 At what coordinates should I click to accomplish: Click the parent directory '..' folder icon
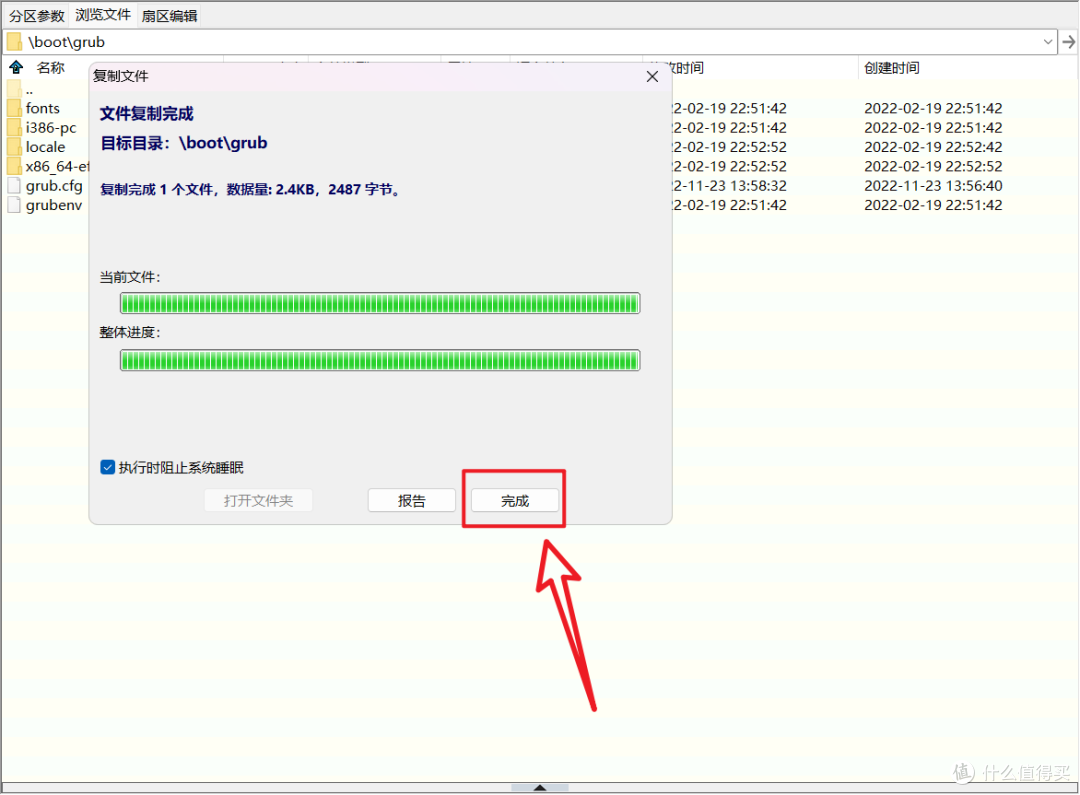point(14,89)
